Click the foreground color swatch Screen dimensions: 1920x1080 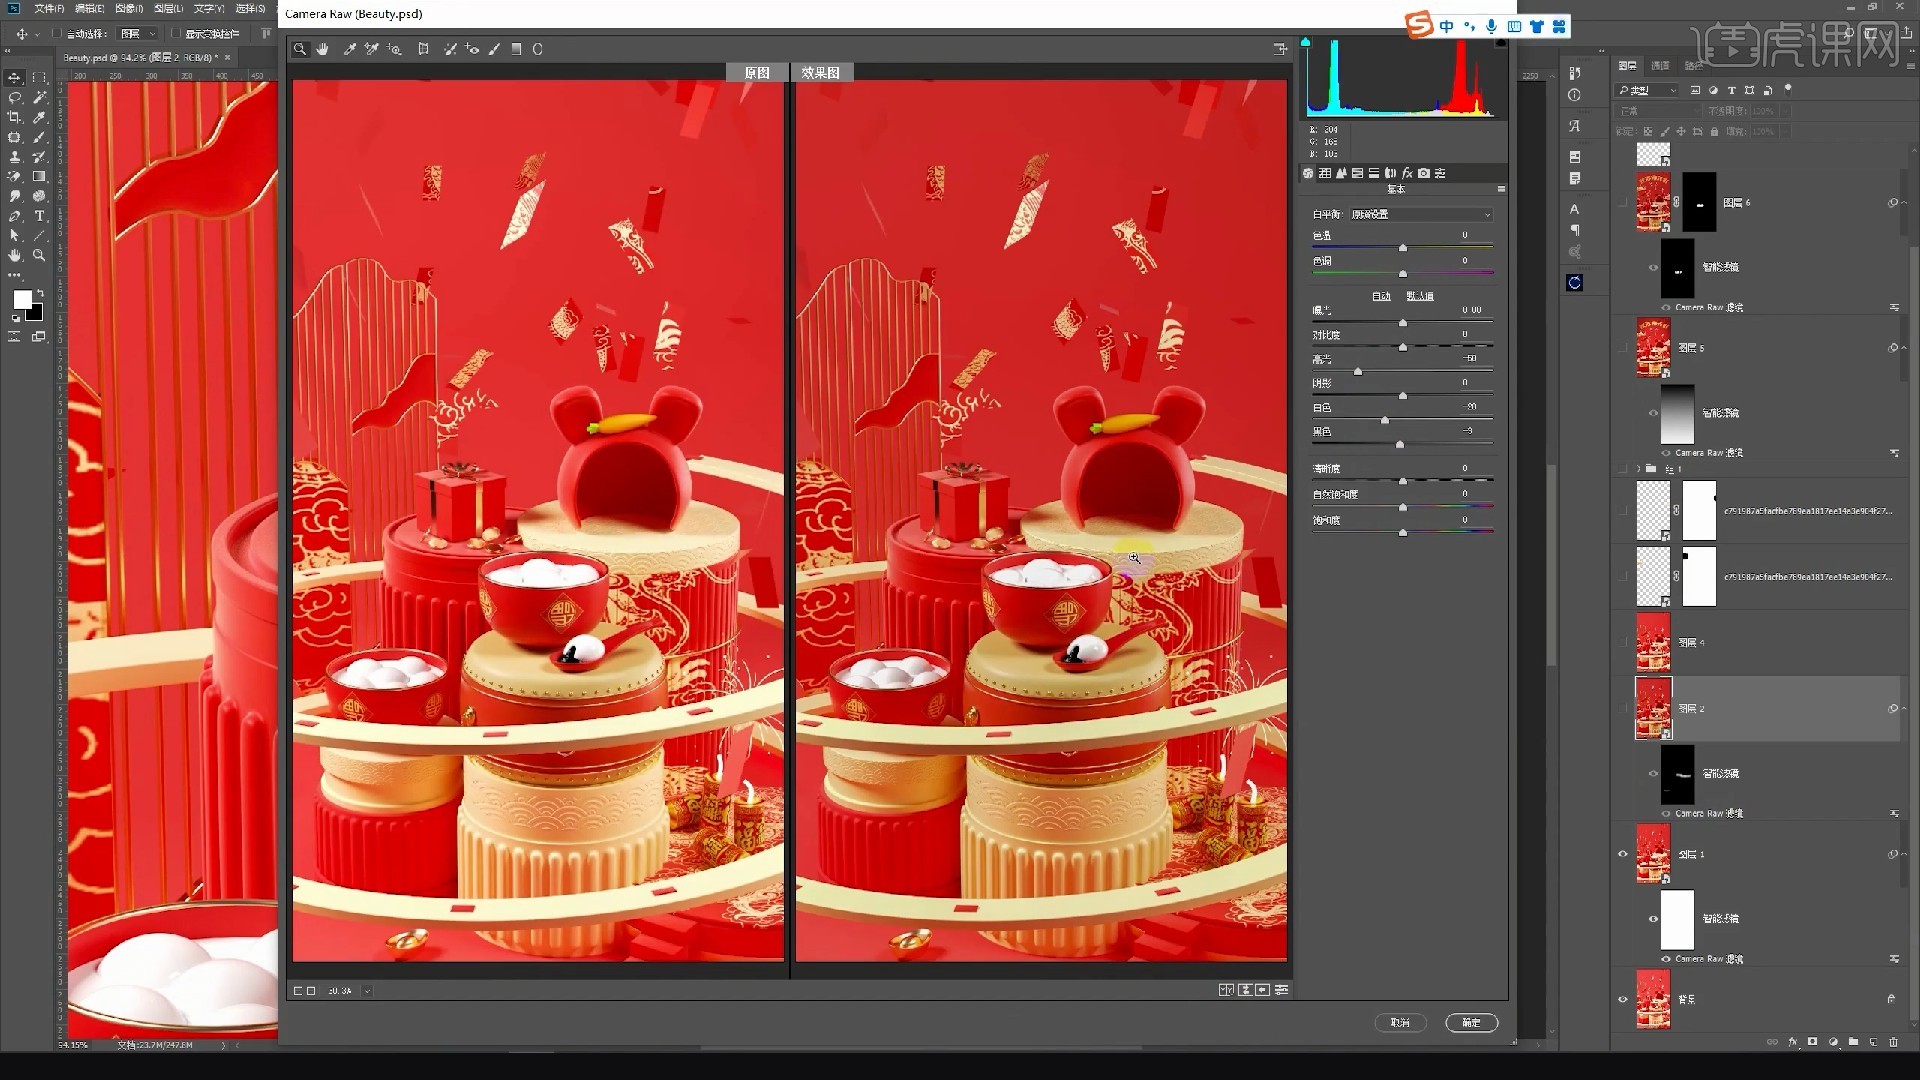pos(22,300)
